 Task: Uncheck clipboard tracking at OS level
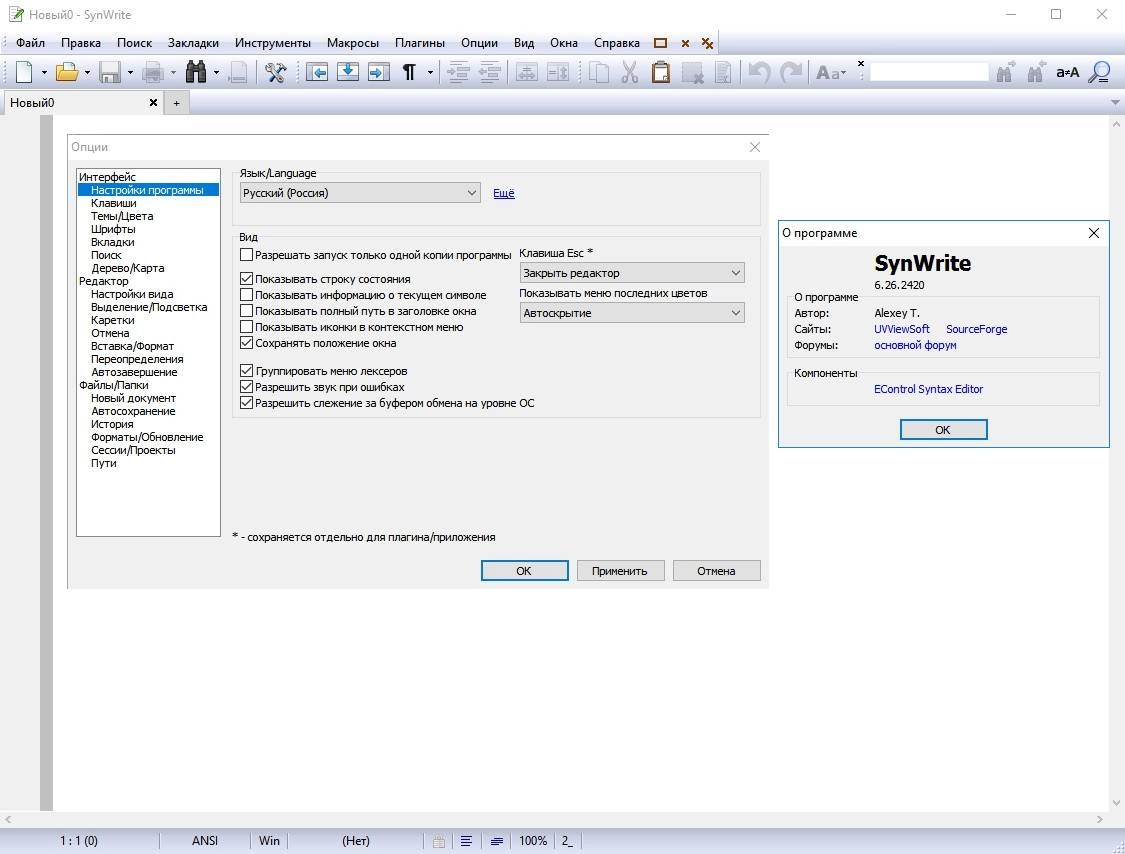click(x=246, y=403)
